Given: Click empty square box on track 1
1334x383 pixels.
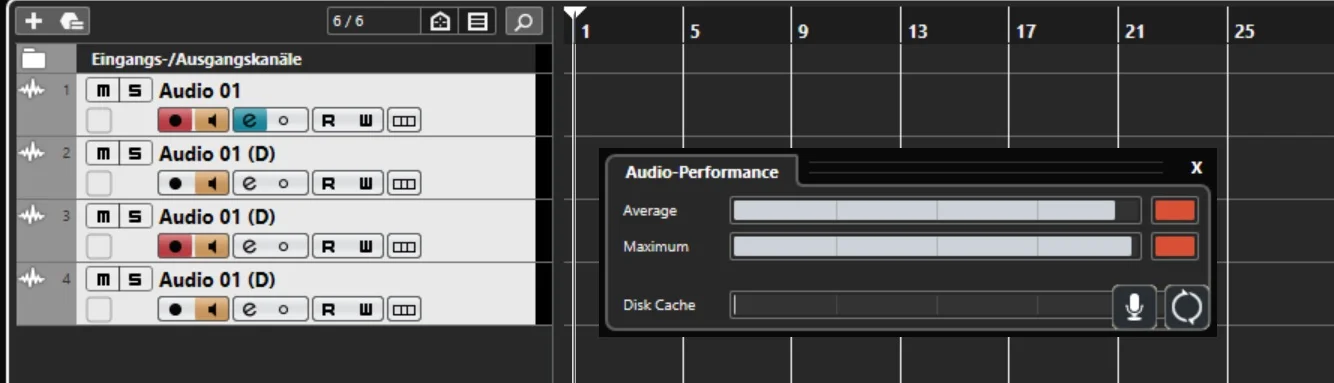Looking at the screenshot, I should click(x=99, y=121).
